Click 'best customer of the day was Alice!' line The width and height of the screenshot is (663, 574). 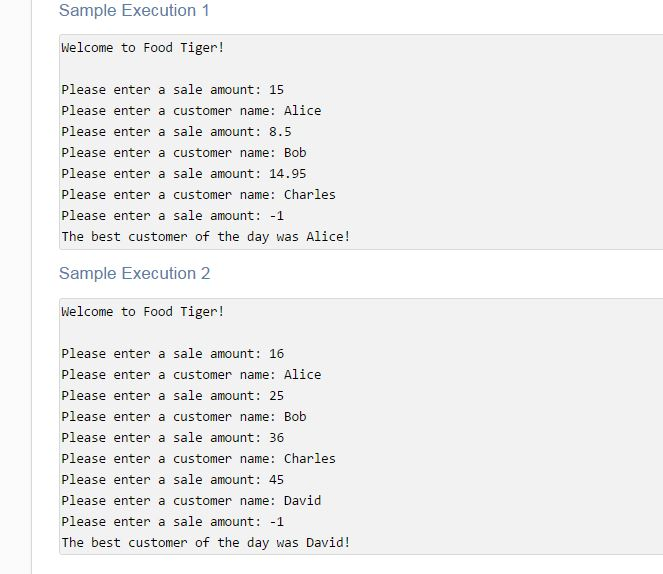tap(206, 237)
